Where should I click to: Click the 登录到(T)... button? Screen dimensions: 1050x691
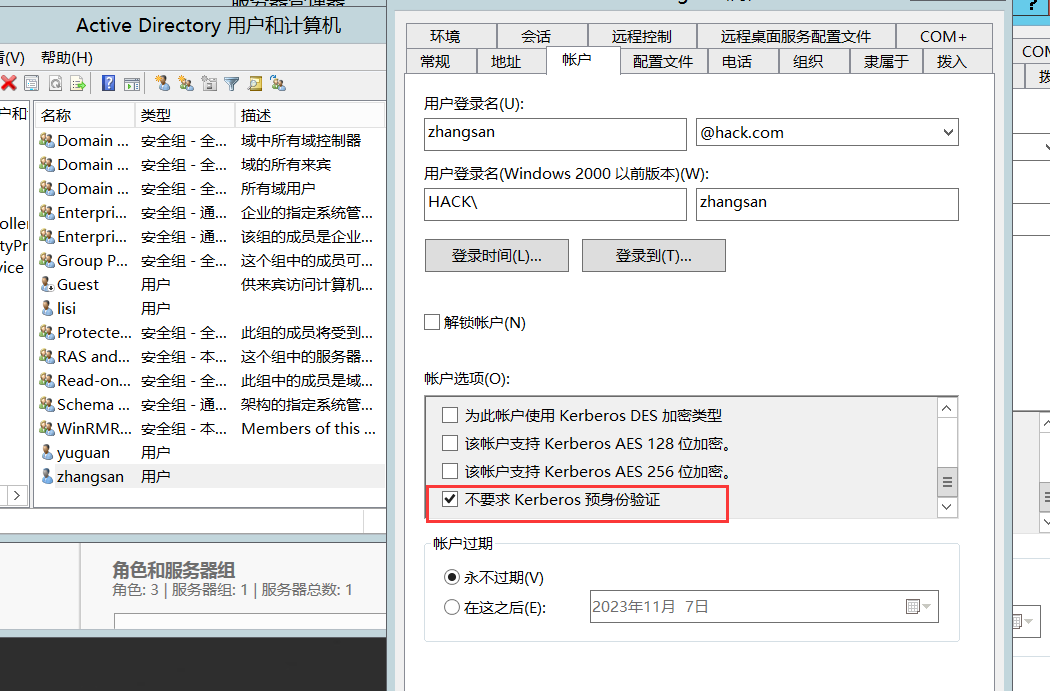pyautogui.click(x=653, y=255)
